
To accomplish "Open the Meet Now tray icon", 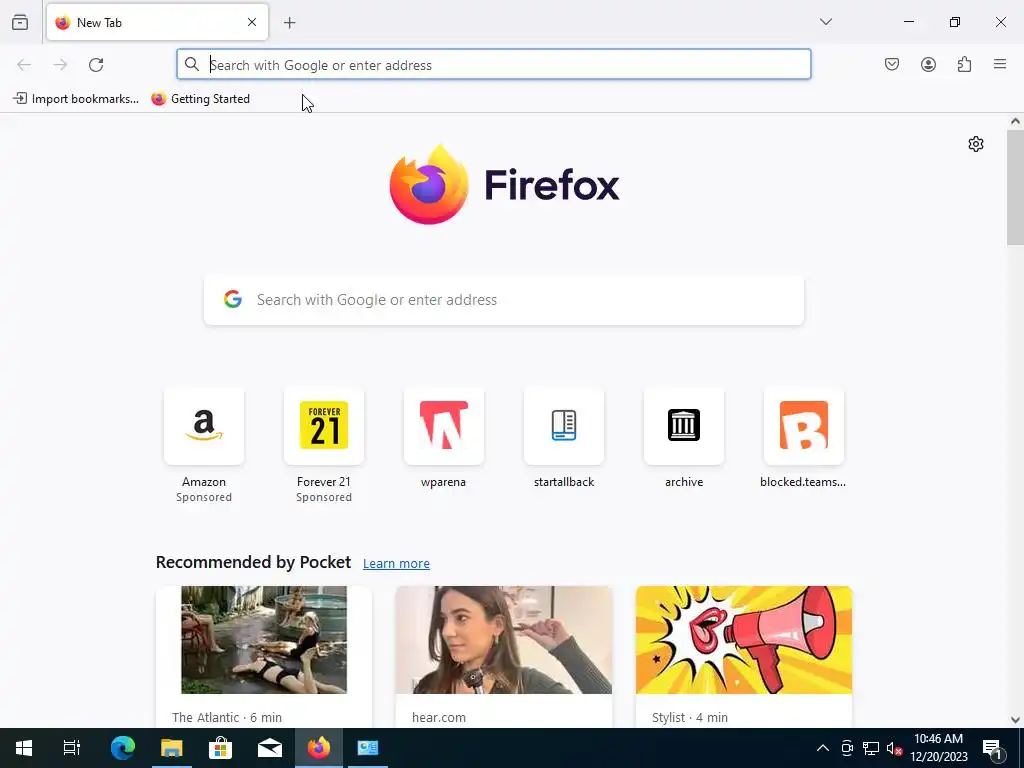I will tap(847, 748).
